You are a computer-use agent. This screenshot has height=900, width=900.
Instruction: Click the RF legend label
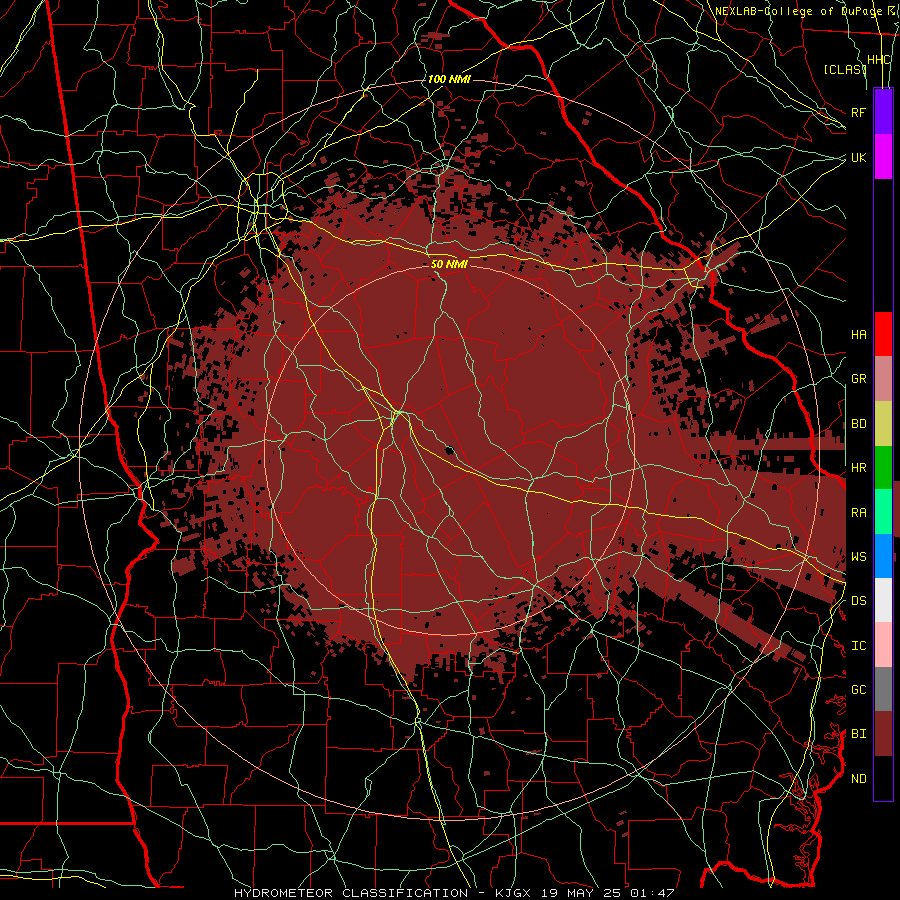[859, 112]
